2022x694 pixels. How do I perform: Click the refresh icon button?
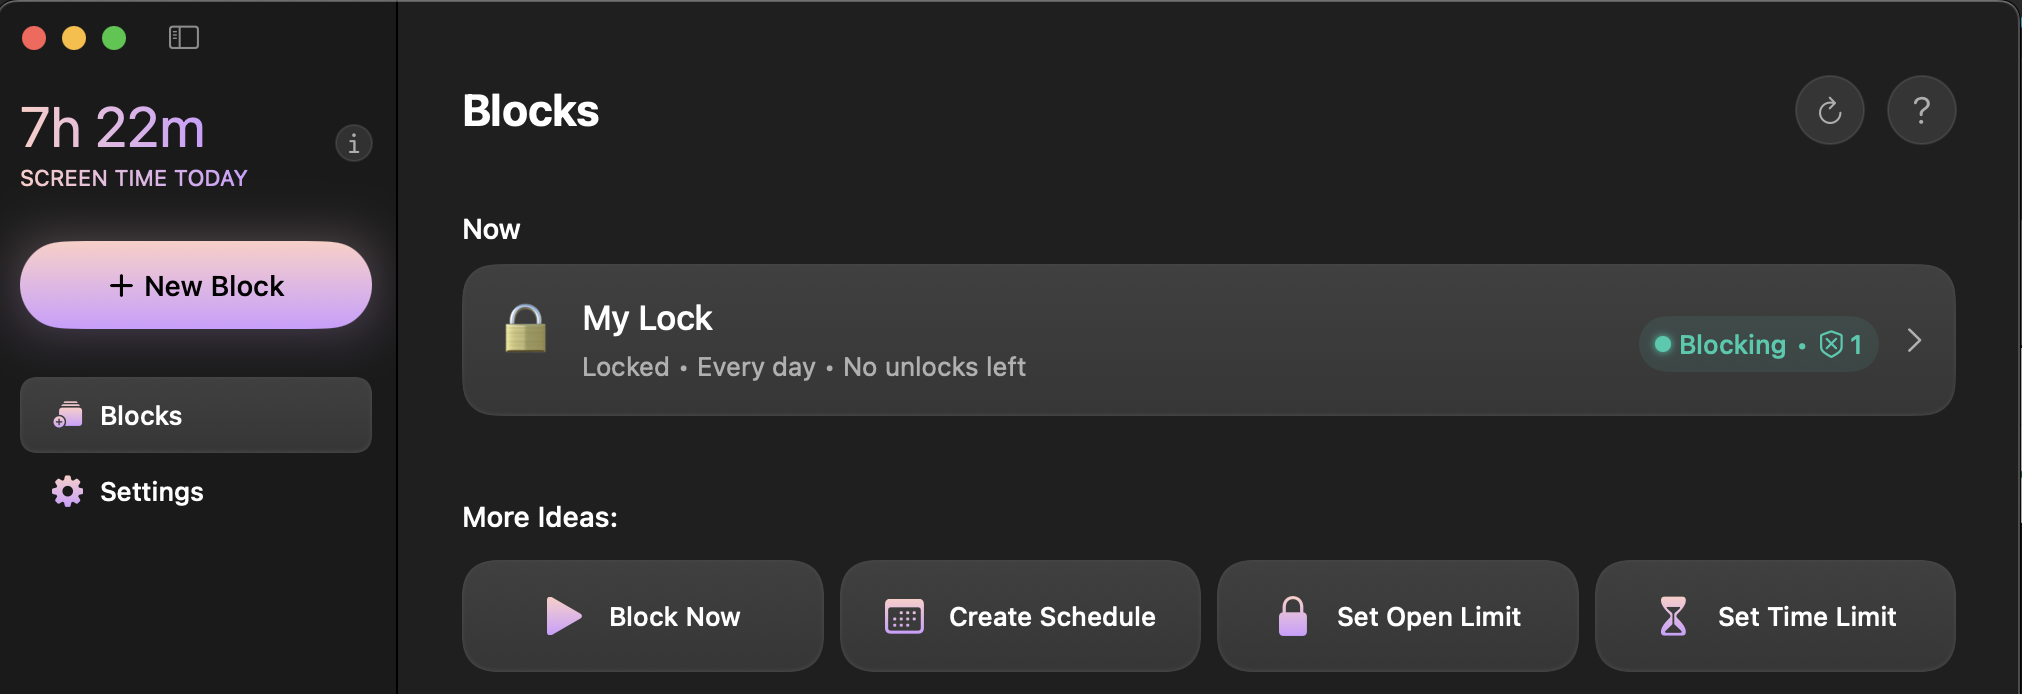click(x=1829, y=110)
